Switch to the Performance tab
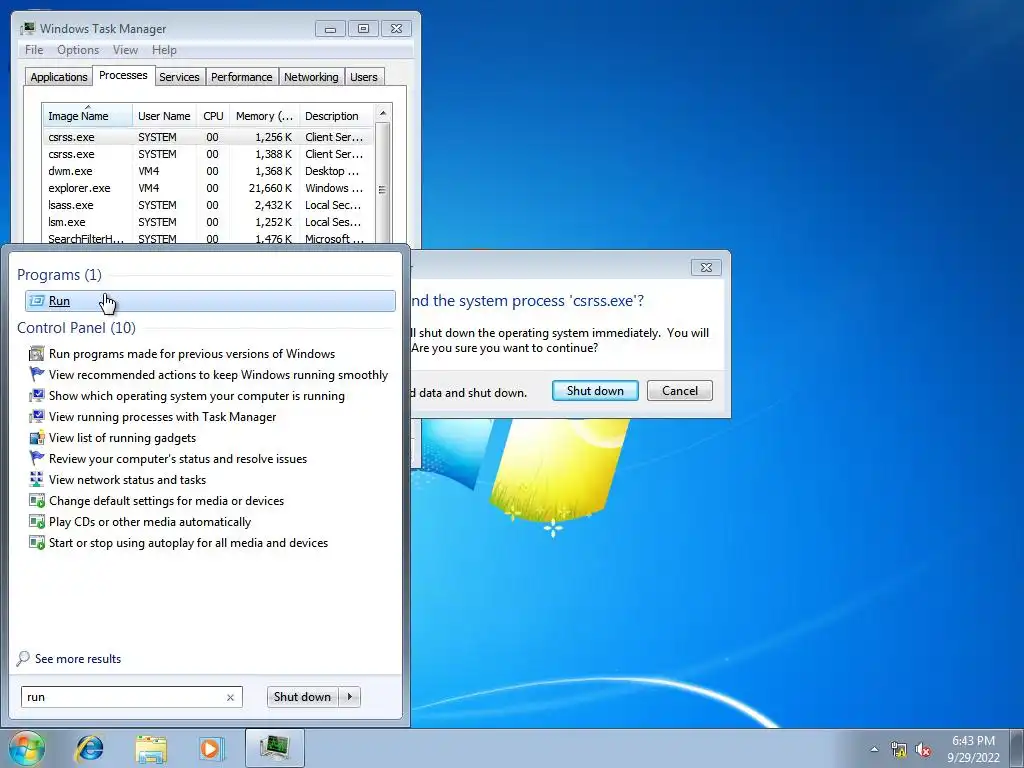The height and width of the screenshot is (768, 1024). pyautogui.click(x=241, y=77)
